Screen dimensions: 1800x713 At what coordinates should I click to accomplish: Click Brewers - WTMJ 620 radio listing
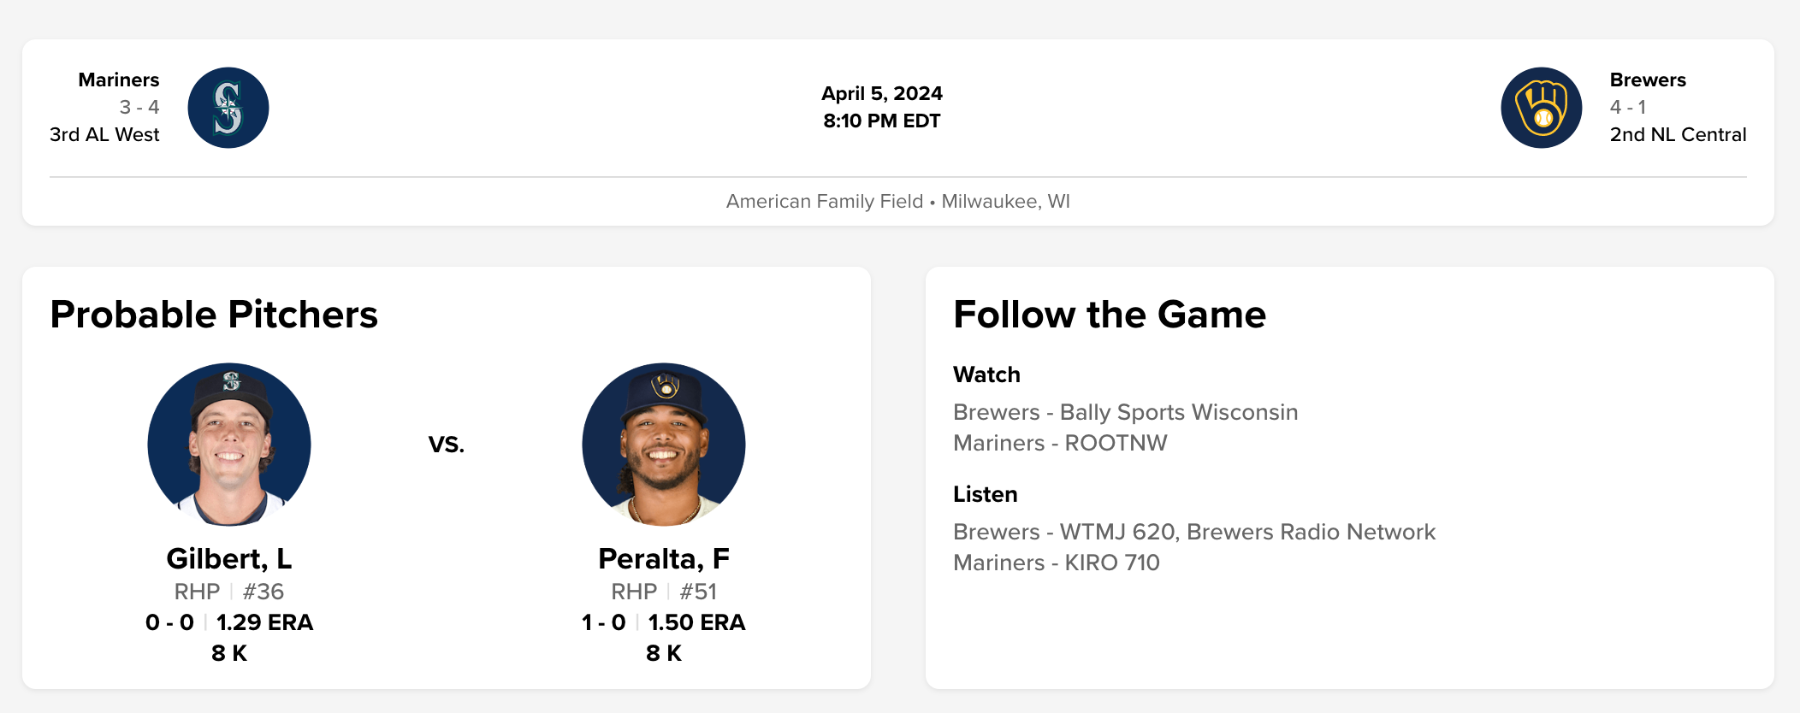click(x=1193, y=532)
